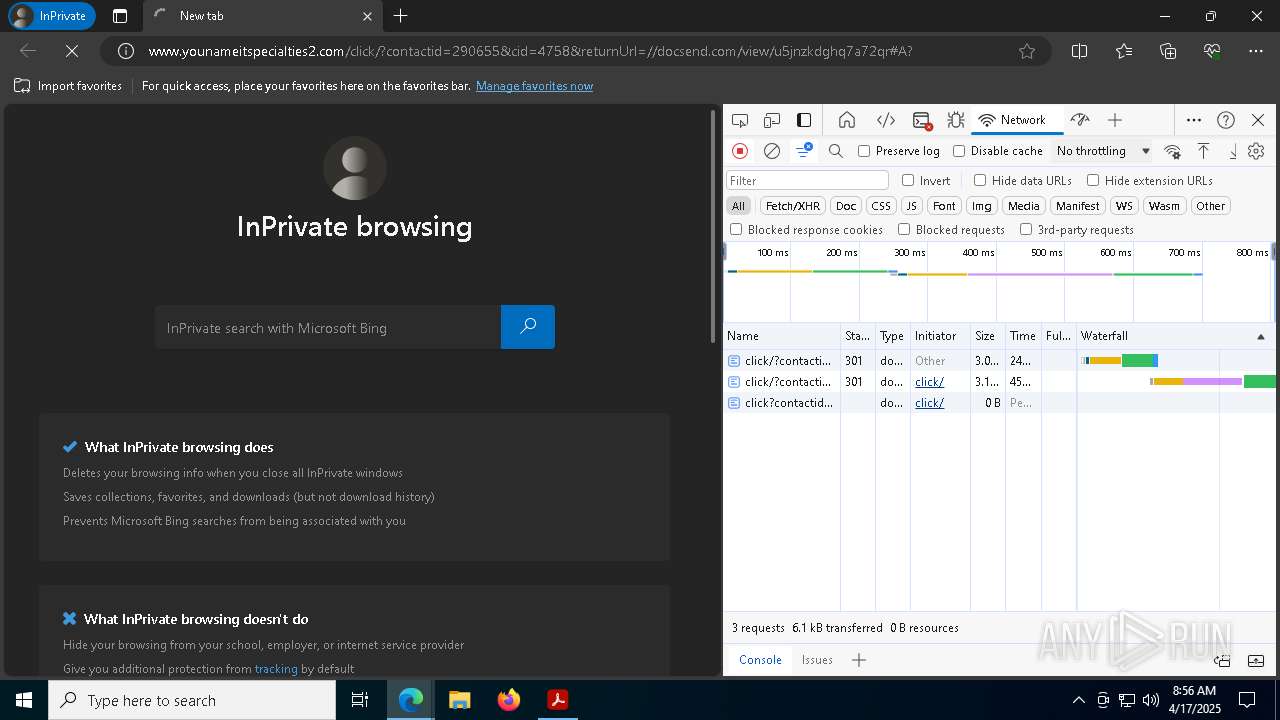Filter requests by JS type
Viewport: 1280px width, 720px height.
click(911, 206)
